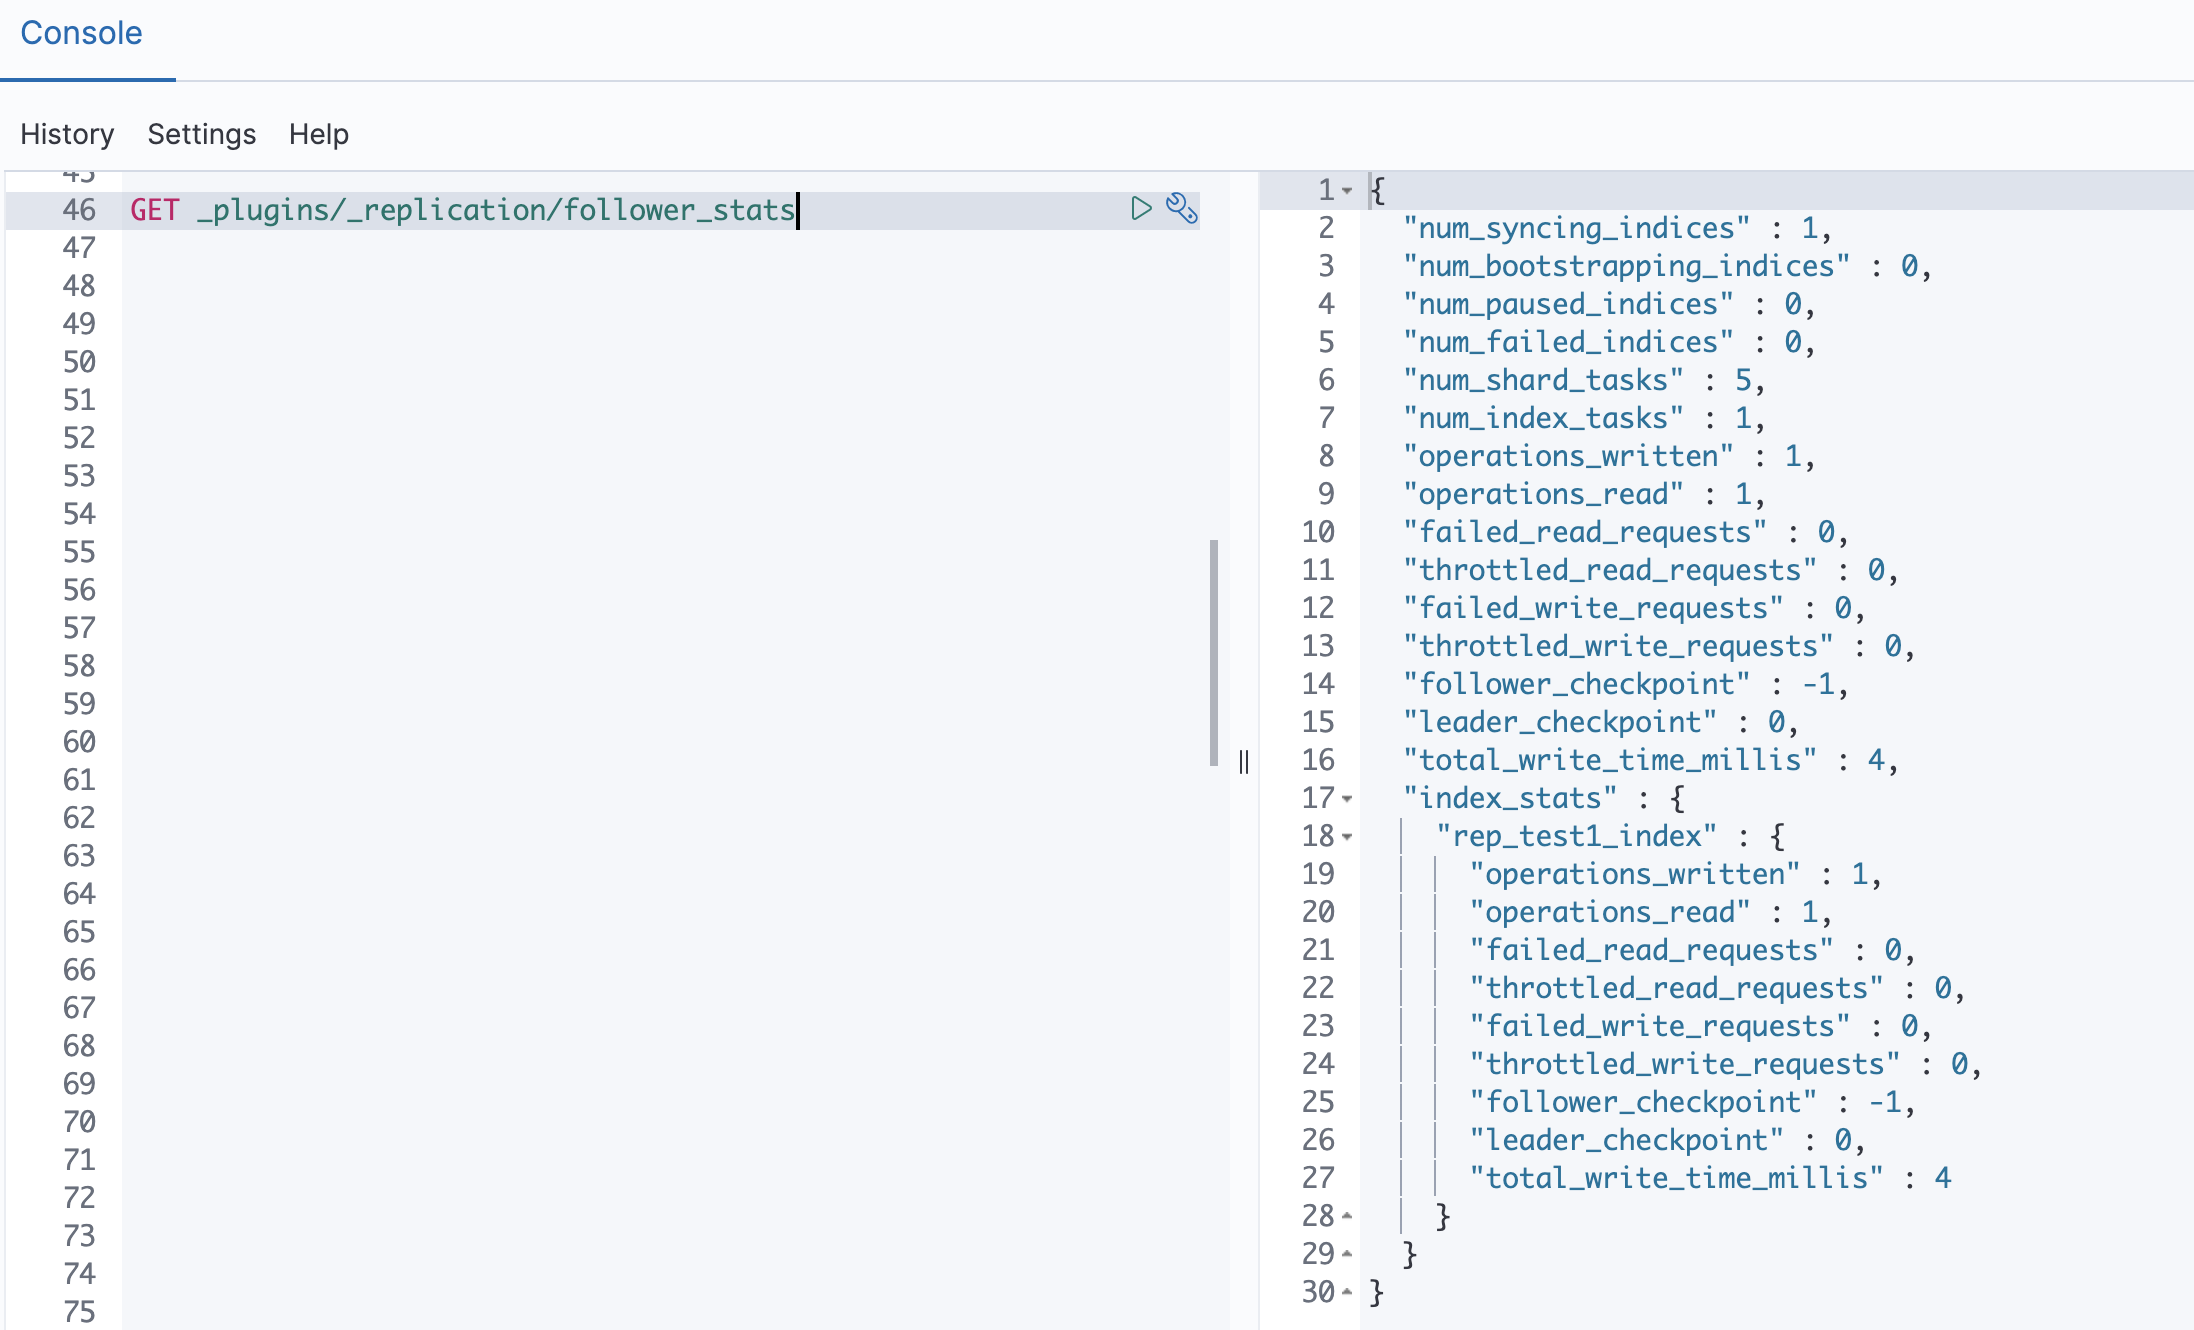Click the fold marker at line 28

coord(1348,1216)
